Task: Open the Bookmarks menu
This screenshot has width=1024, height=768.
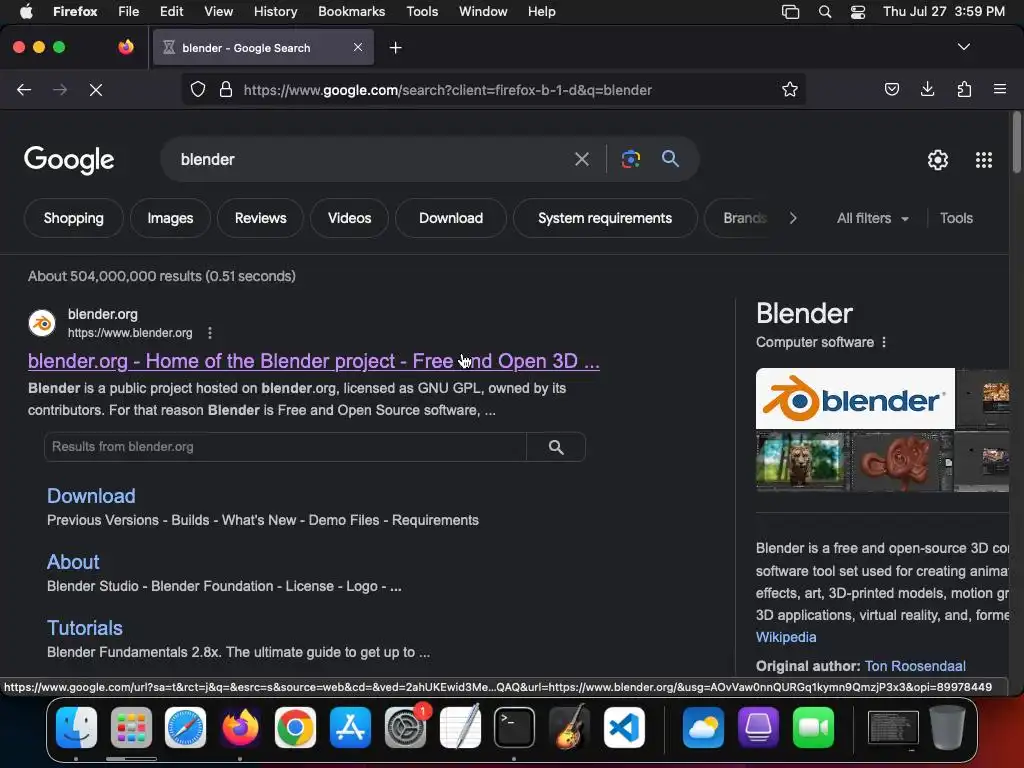Action: pyautogui.click(x=351, y=12)
